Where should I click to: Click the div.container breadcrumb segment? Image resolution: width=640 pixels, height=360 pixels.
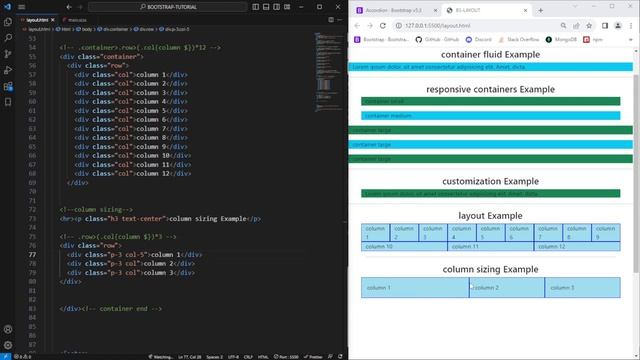[x=112, y=29]
